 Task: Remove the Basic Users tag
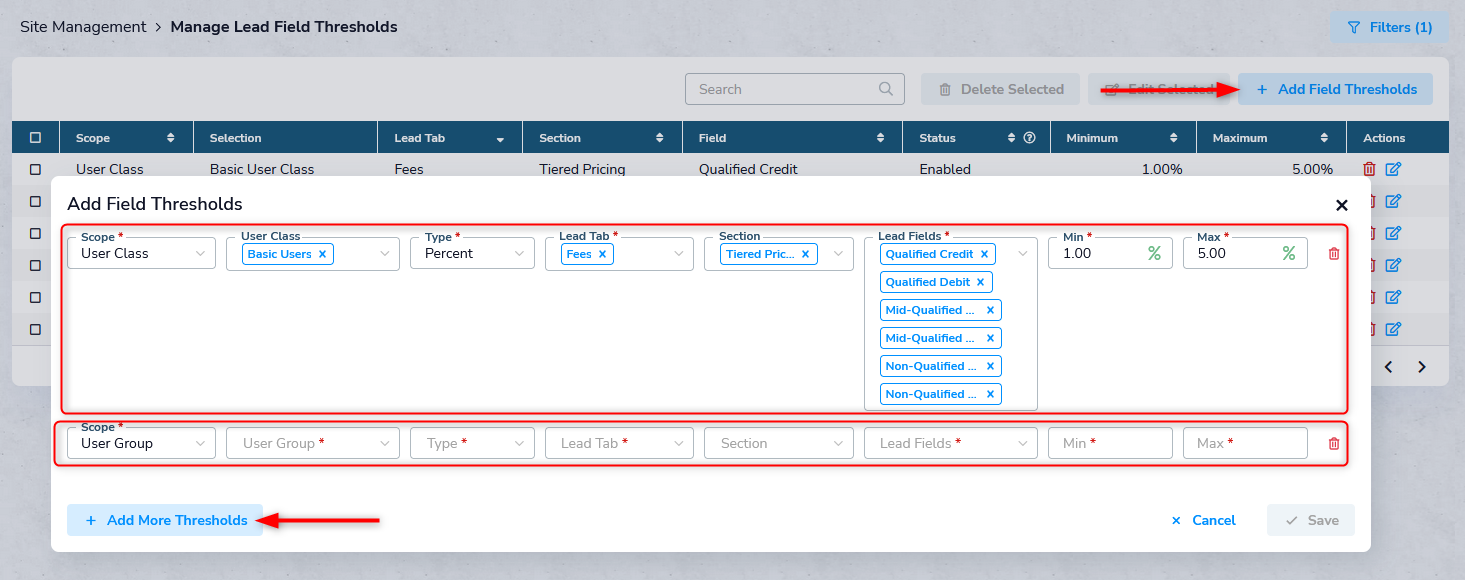coord(322,254)
